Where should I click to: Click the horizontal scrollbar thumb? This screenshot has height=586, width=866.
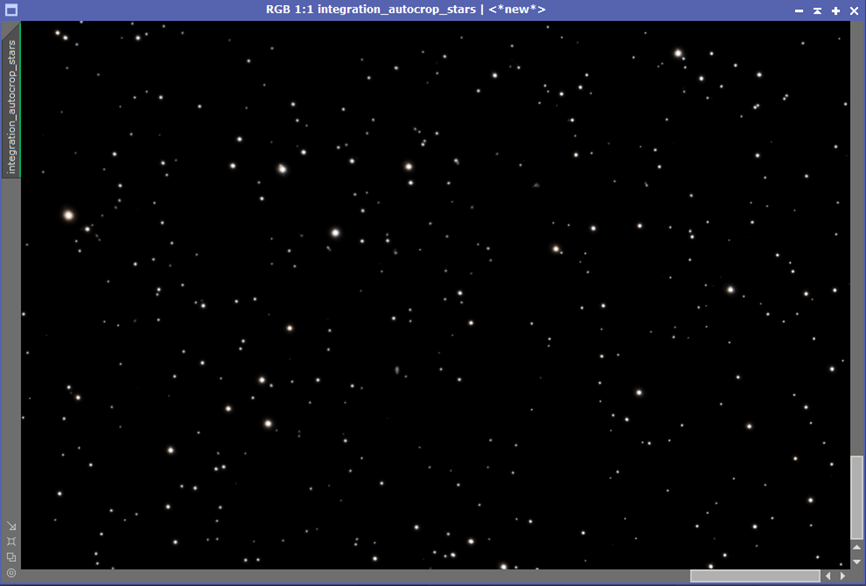pyautogui.click(x=754, y=576)
